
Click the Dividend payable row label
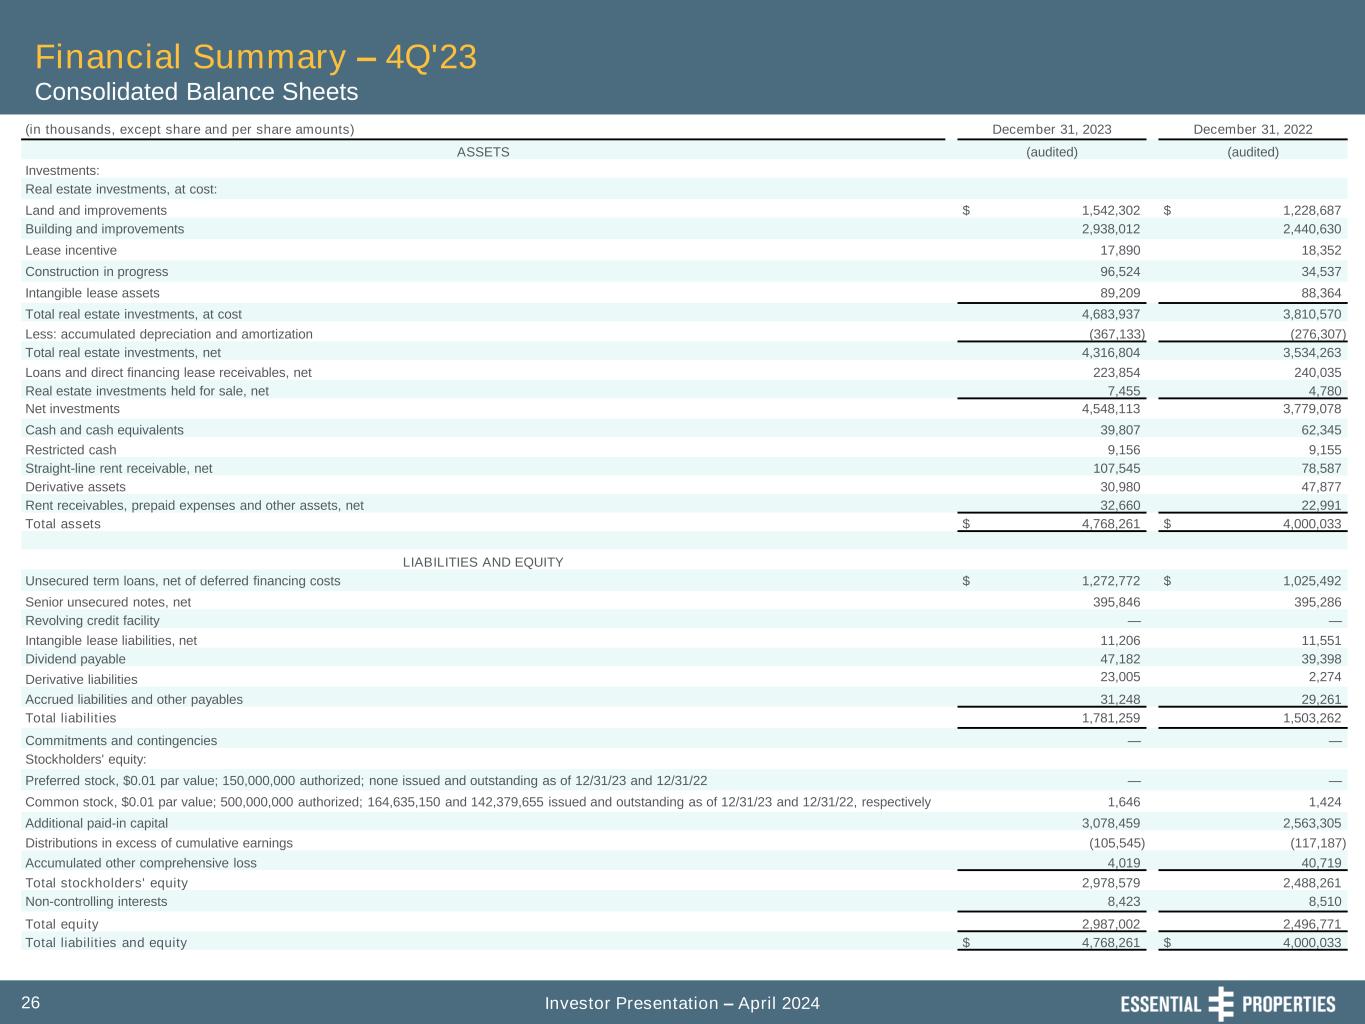pyautogui.click(x=75, y=659)
